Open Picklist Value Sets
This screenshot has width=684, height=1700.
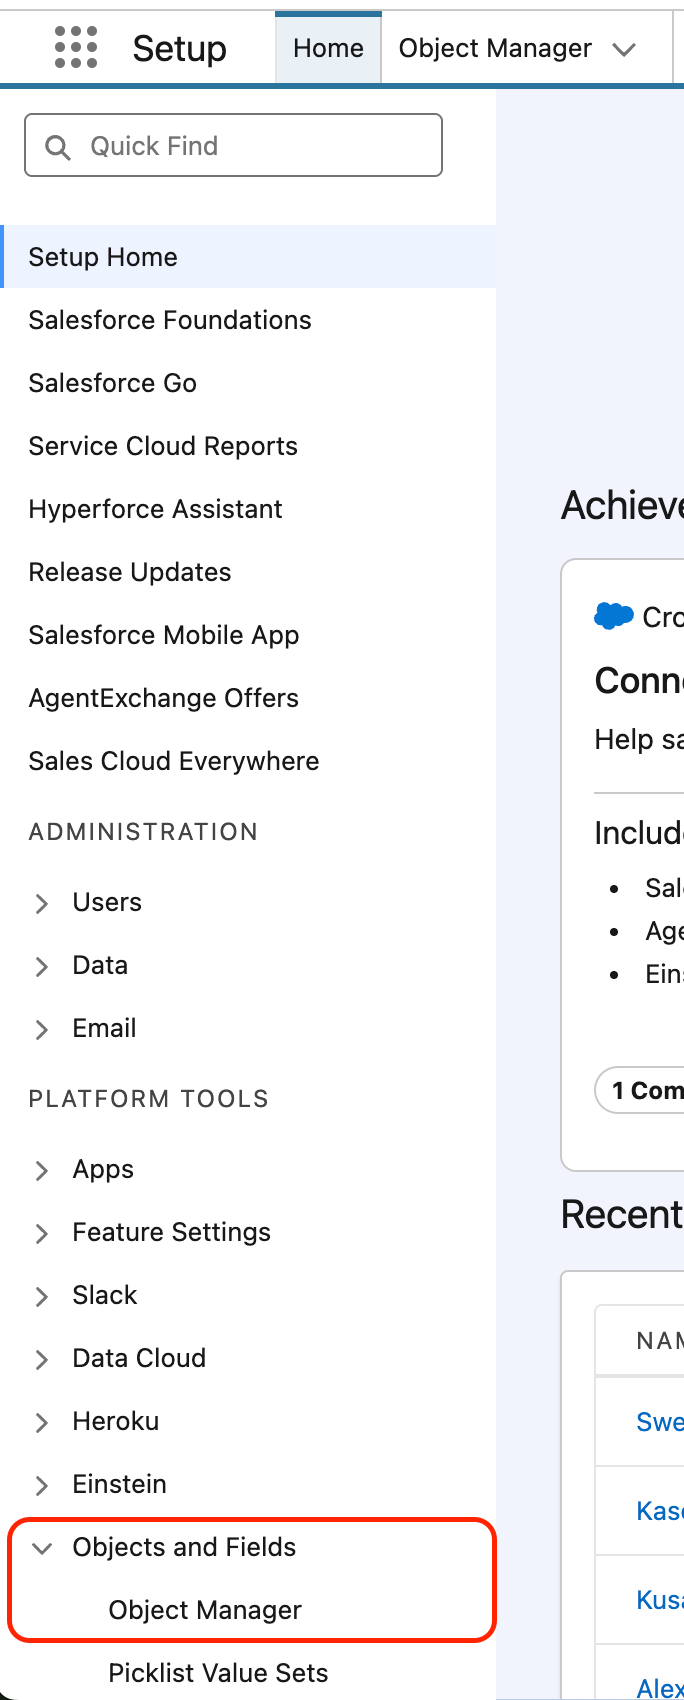[x=218, y=1673]
